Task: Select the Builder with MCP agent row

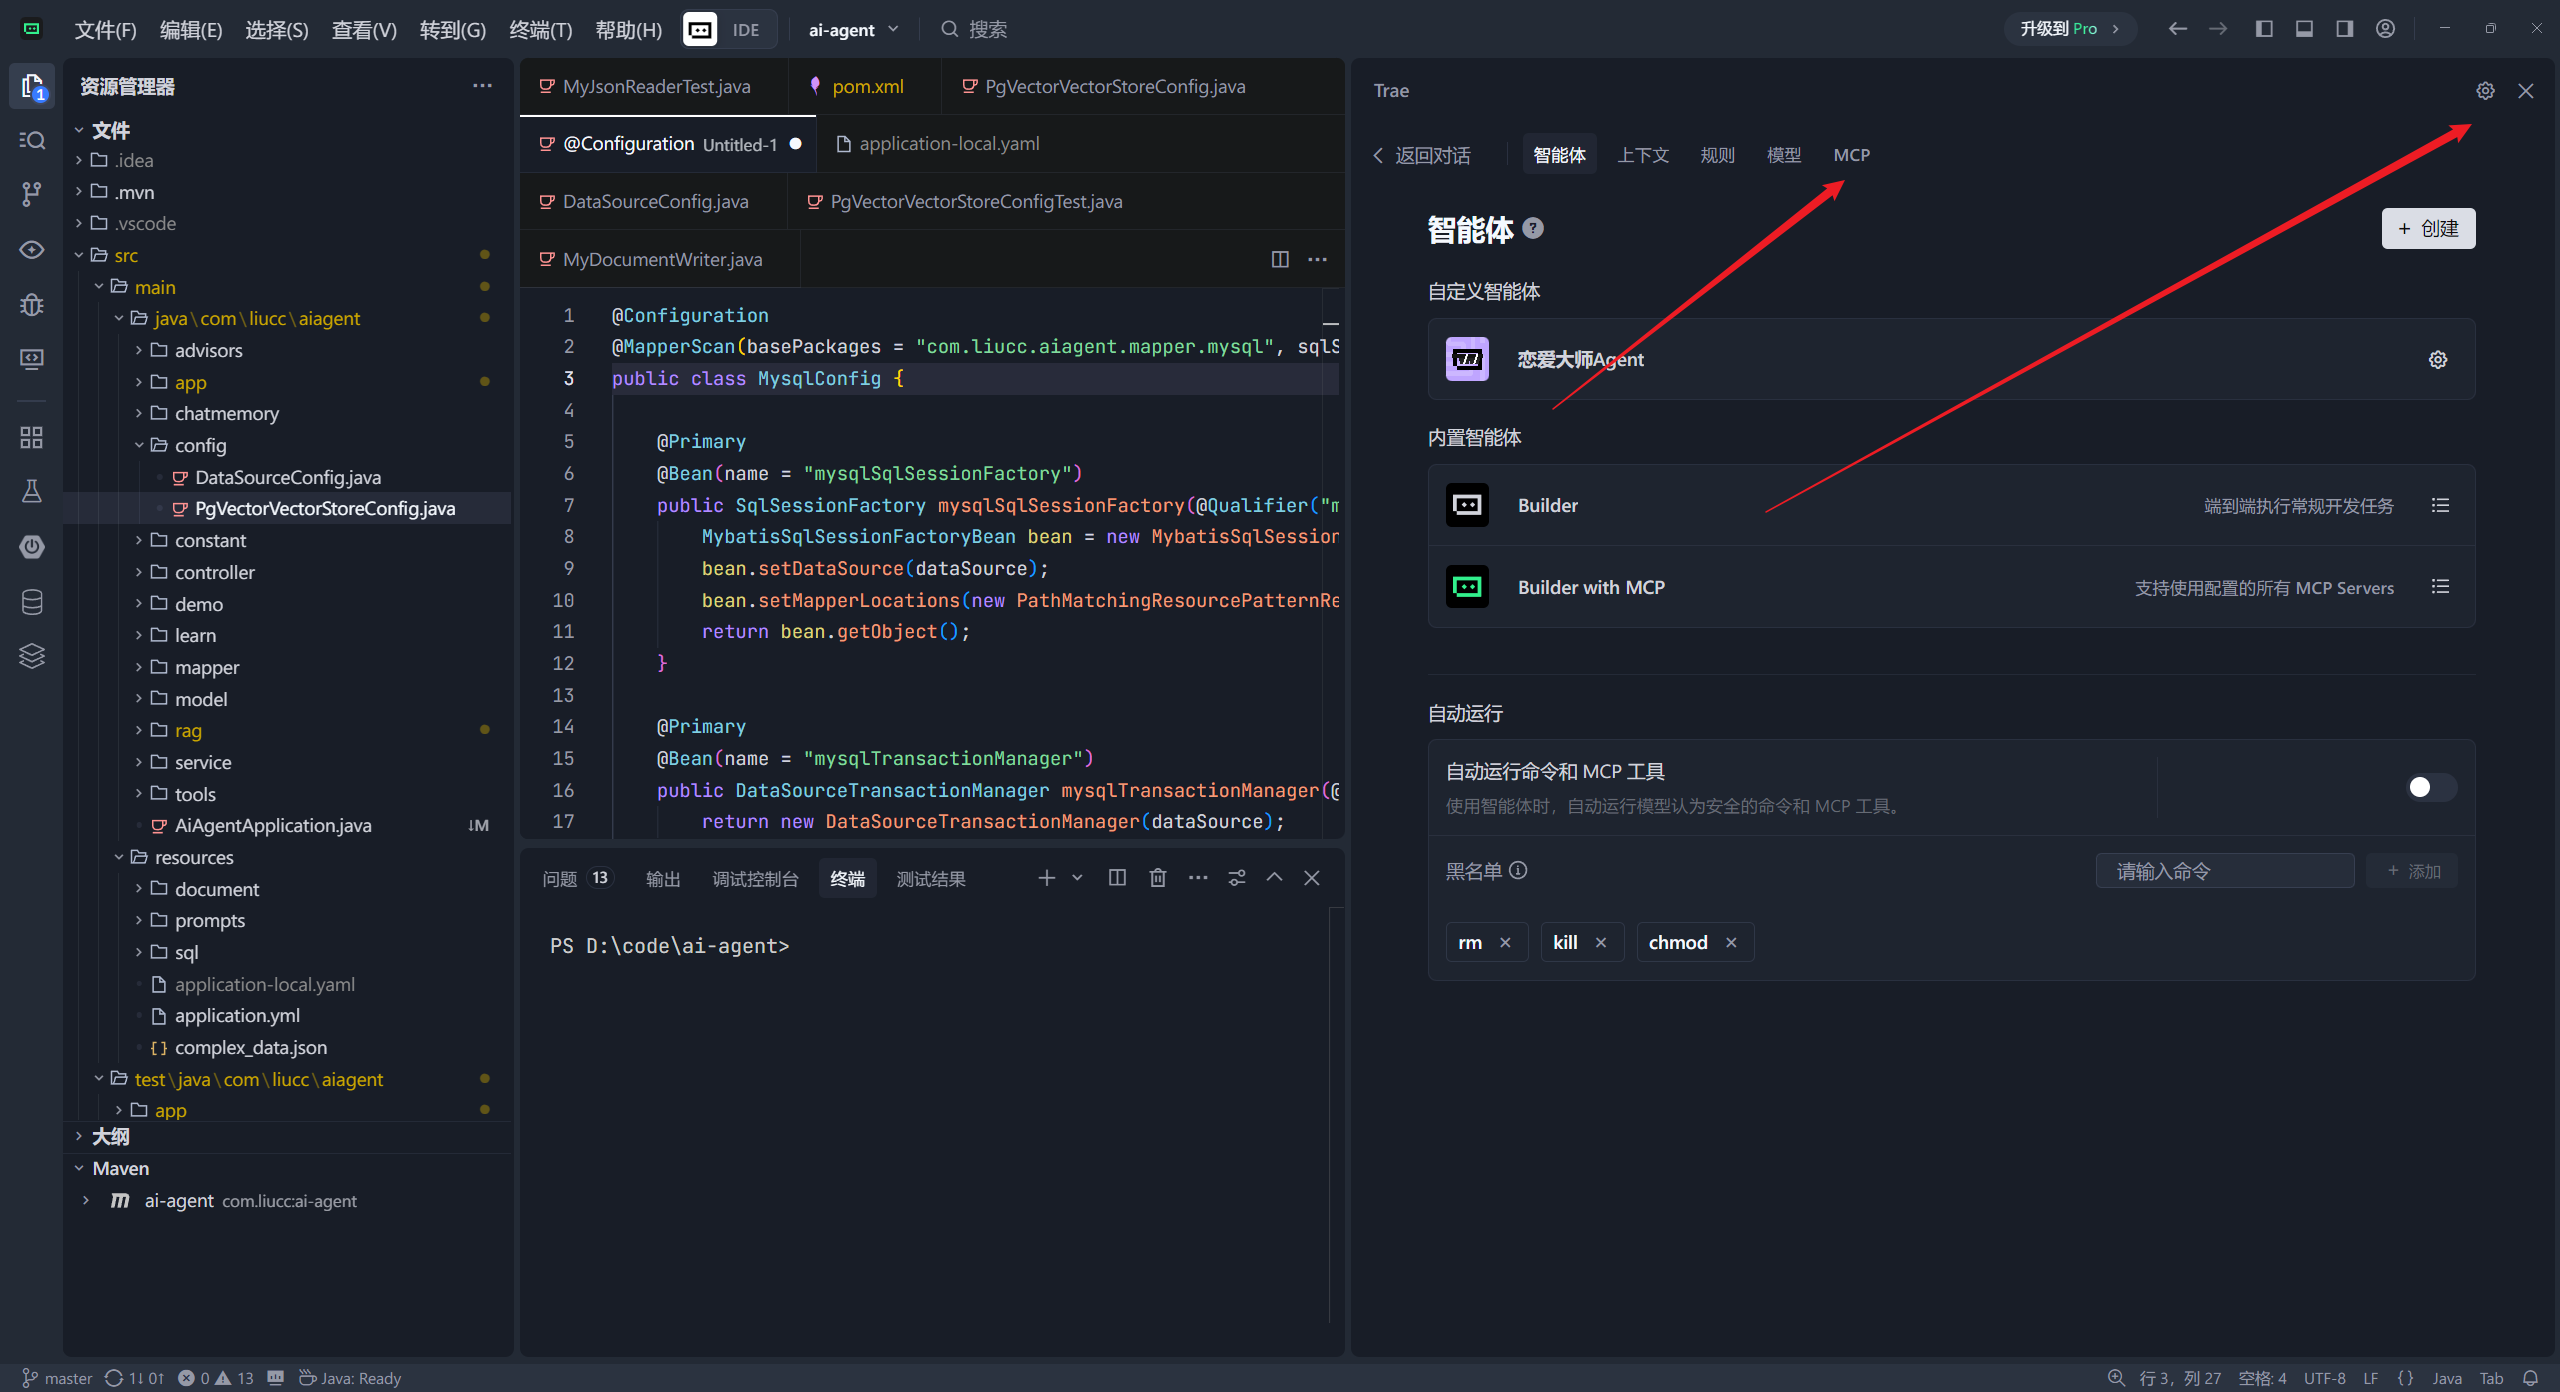Action: [1951, 587]
